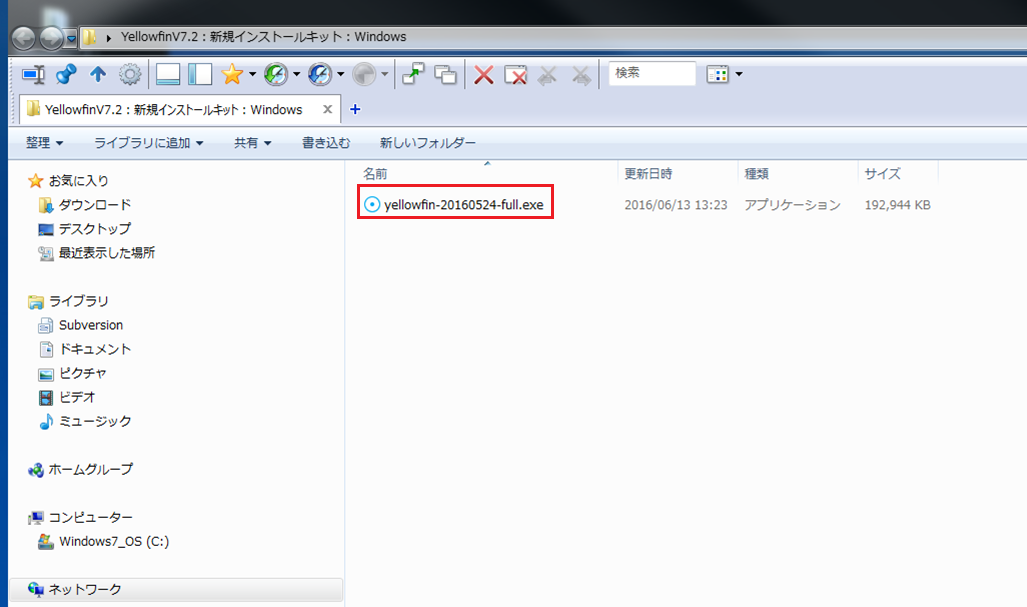This screenshot has width=1027, height=607.
Task: Toggle the bottom pane layout icon
Action: point(168,75)
